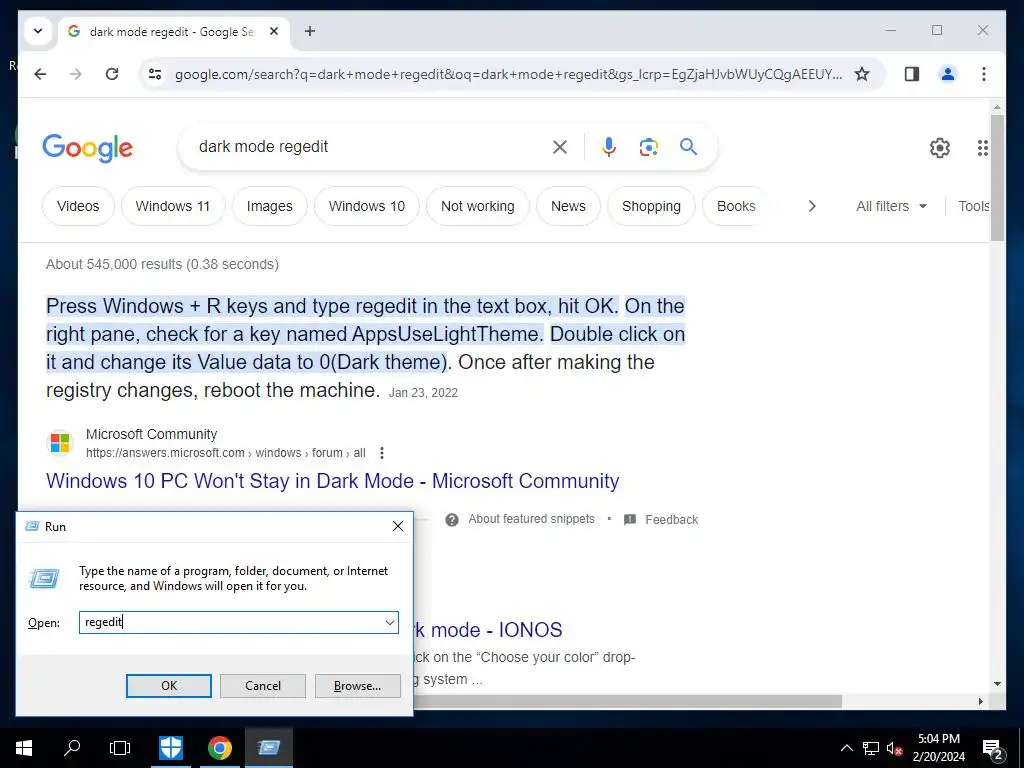Click the address bar URL
The width and height of the screenshot is (1024, 768).
pos(508,74)
